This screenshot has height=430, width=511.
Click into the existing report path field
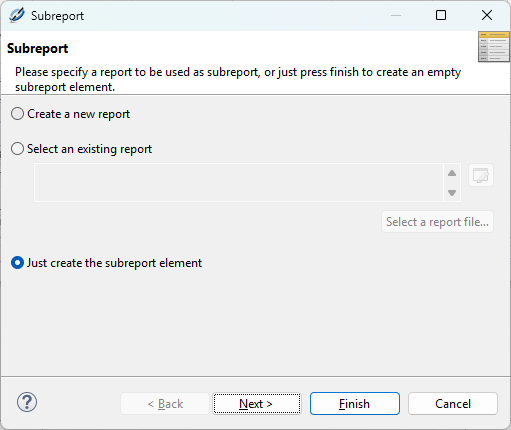pyautogui.click(x=239, y=183)
